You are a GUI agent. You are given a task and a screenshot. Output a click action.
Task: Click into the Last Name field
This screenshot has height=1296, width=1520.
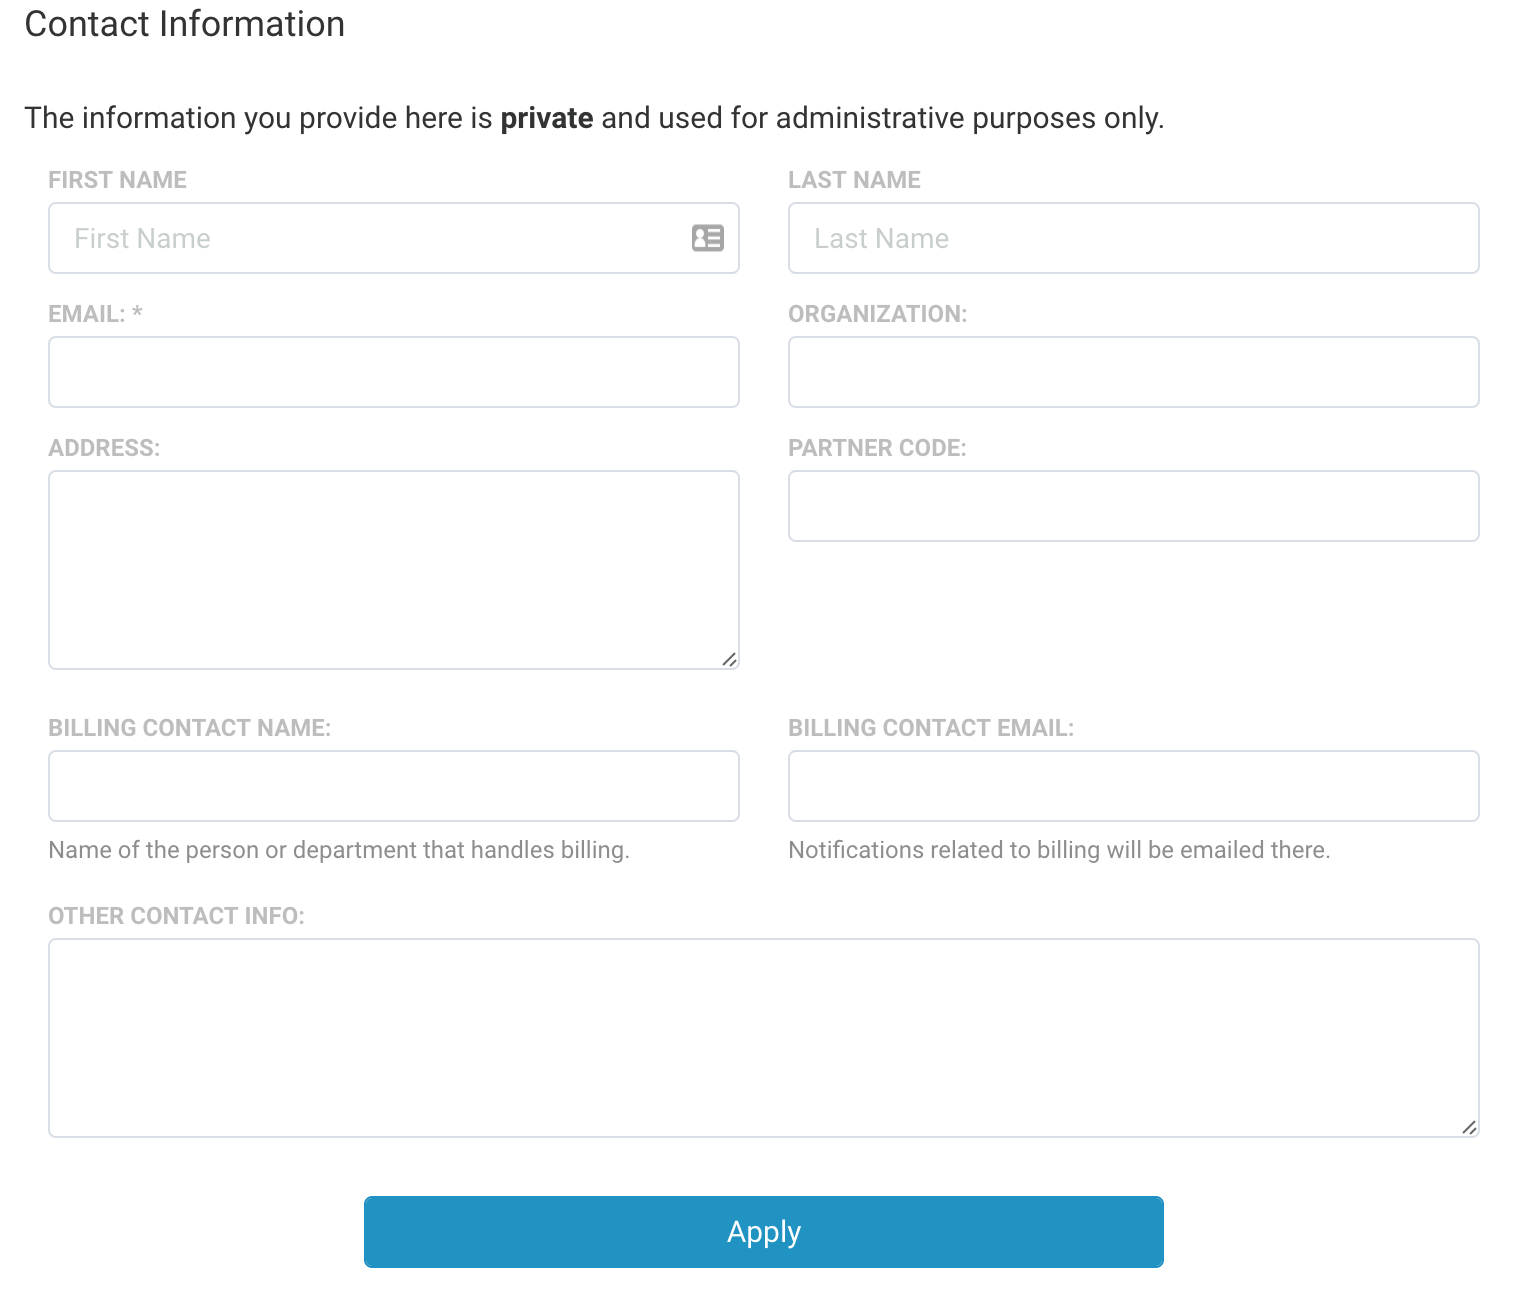pos(1133,238)
